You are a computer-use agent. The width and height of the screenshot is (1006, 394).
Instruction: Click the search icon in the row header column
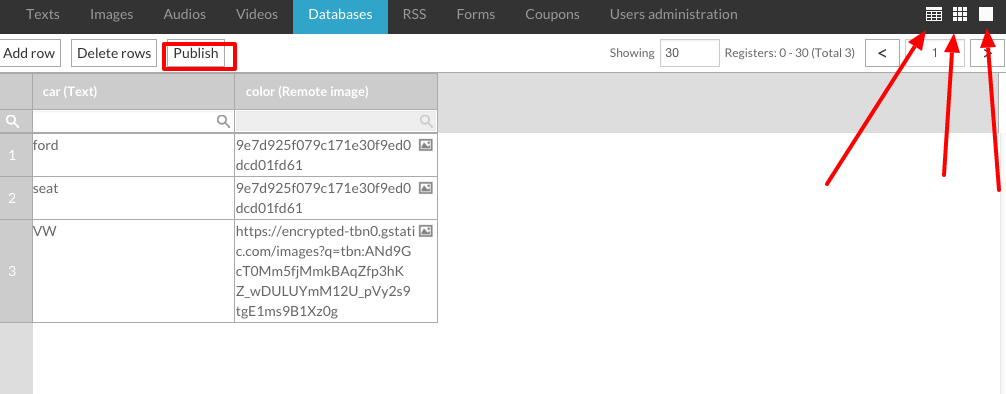12,121
